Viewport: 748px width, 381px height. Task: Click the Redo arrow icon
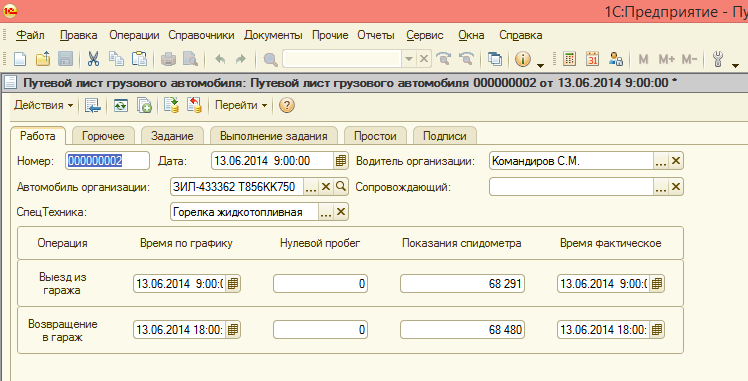point(241,59)
